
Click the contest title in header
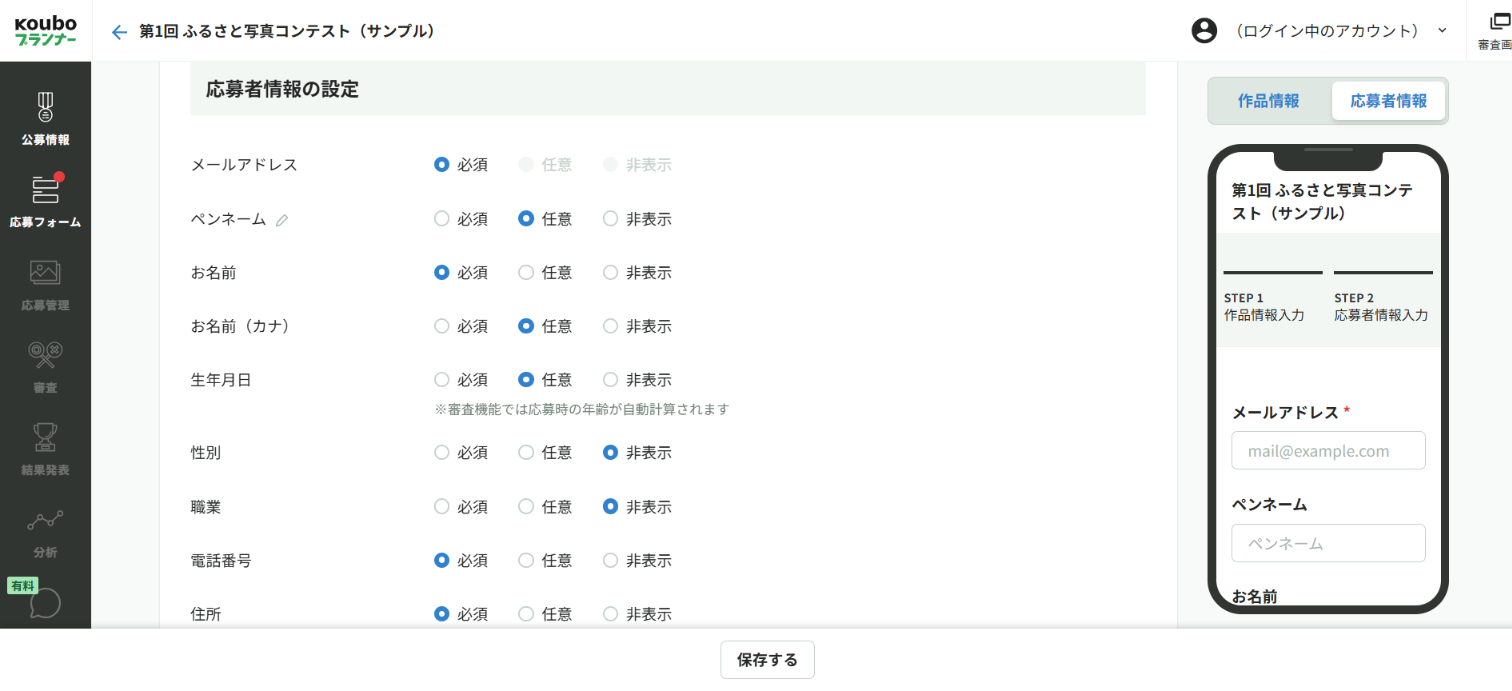point(287,32)
